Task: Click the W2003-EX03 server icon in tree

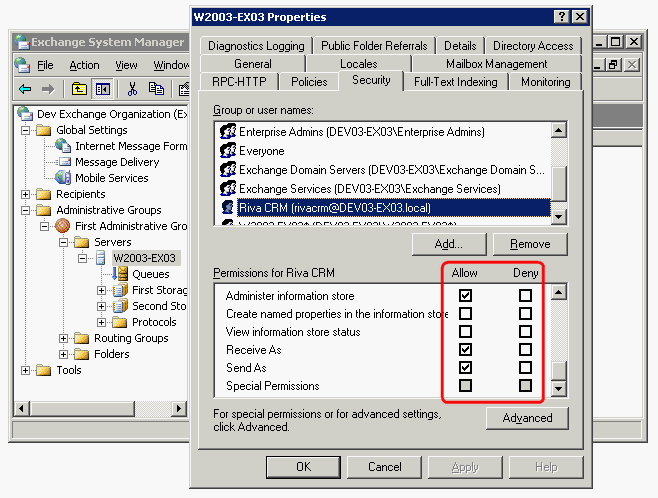Action: (x=101, y=258)
